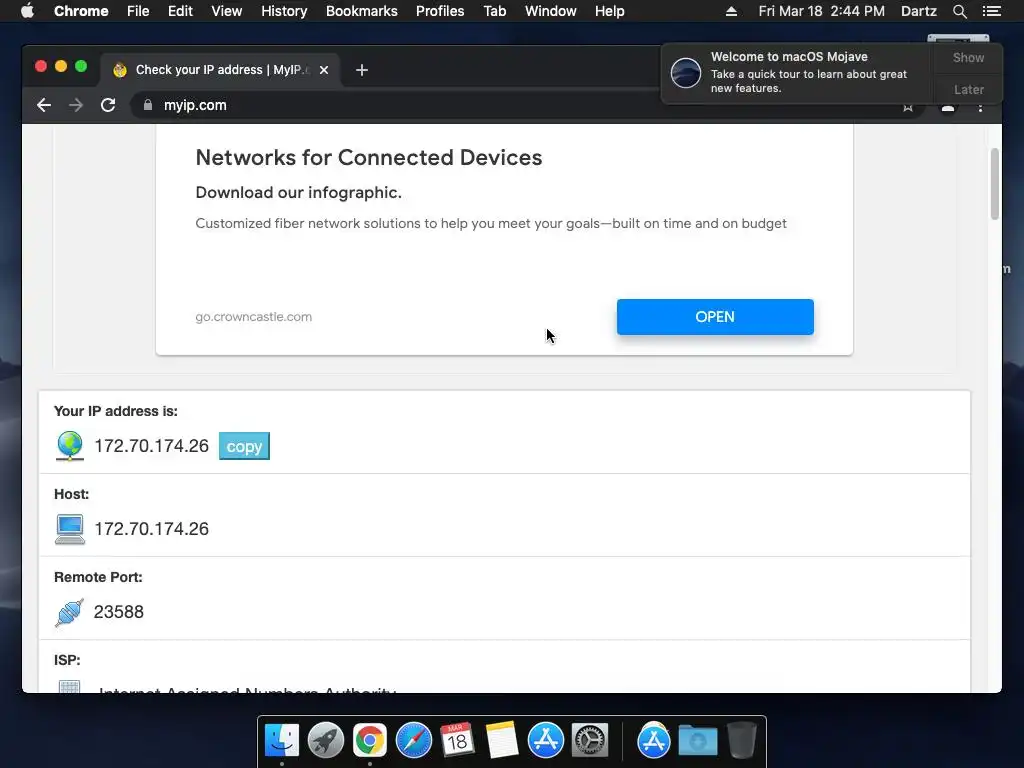Open a new tab with plus icon
The height and width of the screenshot is (768, 1024).
(362, 70)
